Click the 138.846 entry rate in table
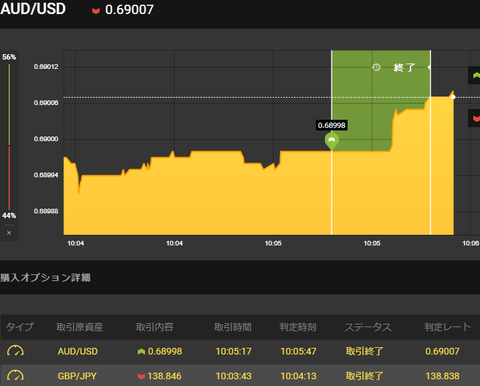Viewport: 480px width, 386px height. (x=165, y=376)
